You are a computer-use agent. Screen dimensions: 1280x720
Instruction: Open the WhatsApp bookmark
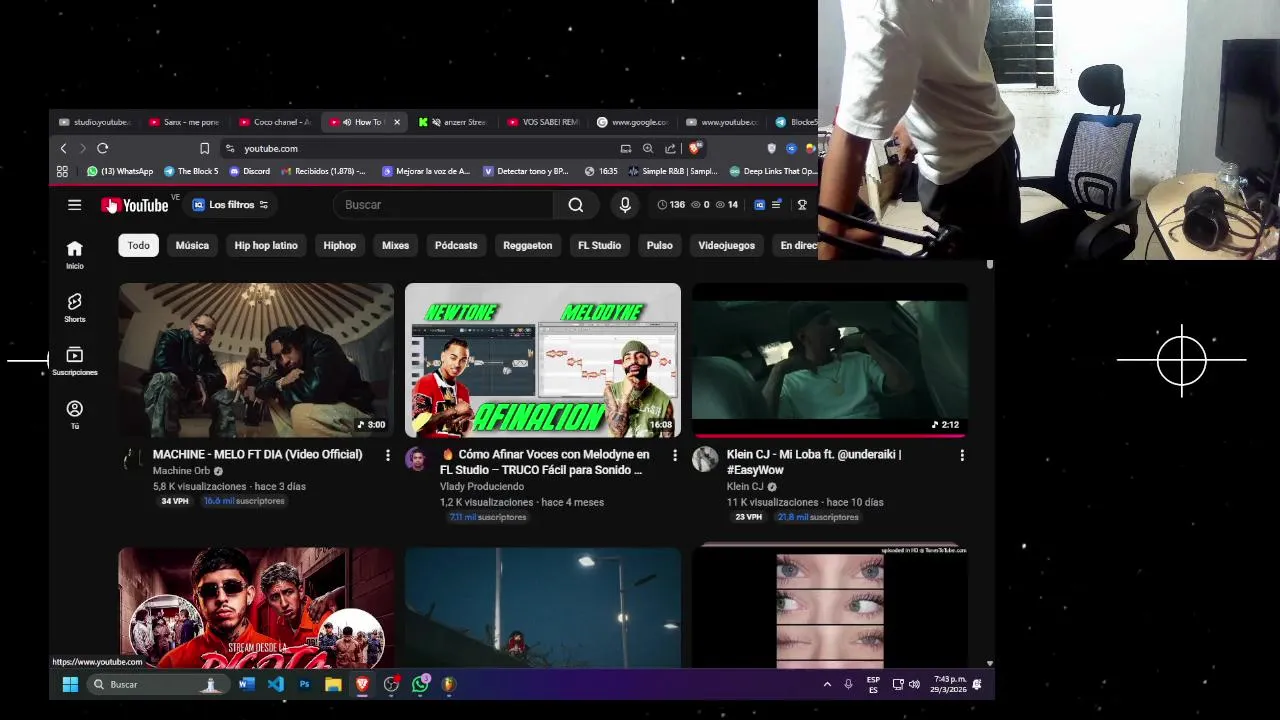point(120,171)
